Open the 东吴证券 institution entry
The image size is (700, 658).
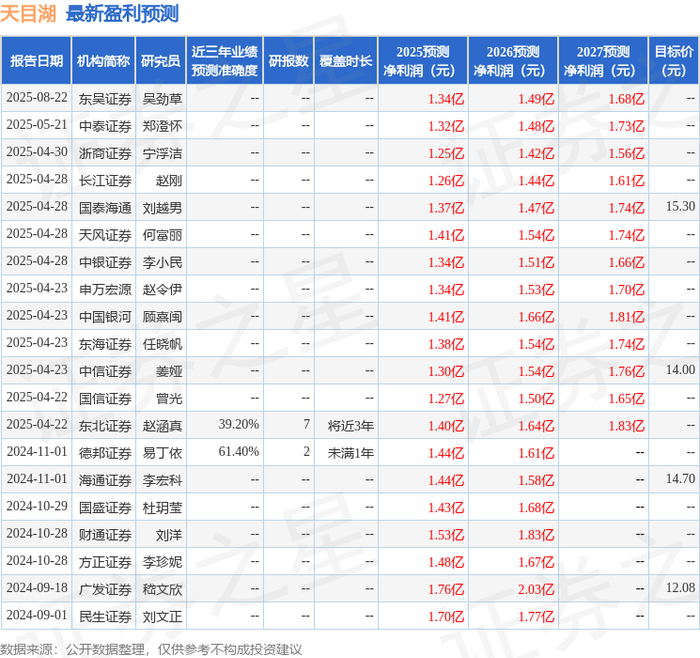click(105, 99)
